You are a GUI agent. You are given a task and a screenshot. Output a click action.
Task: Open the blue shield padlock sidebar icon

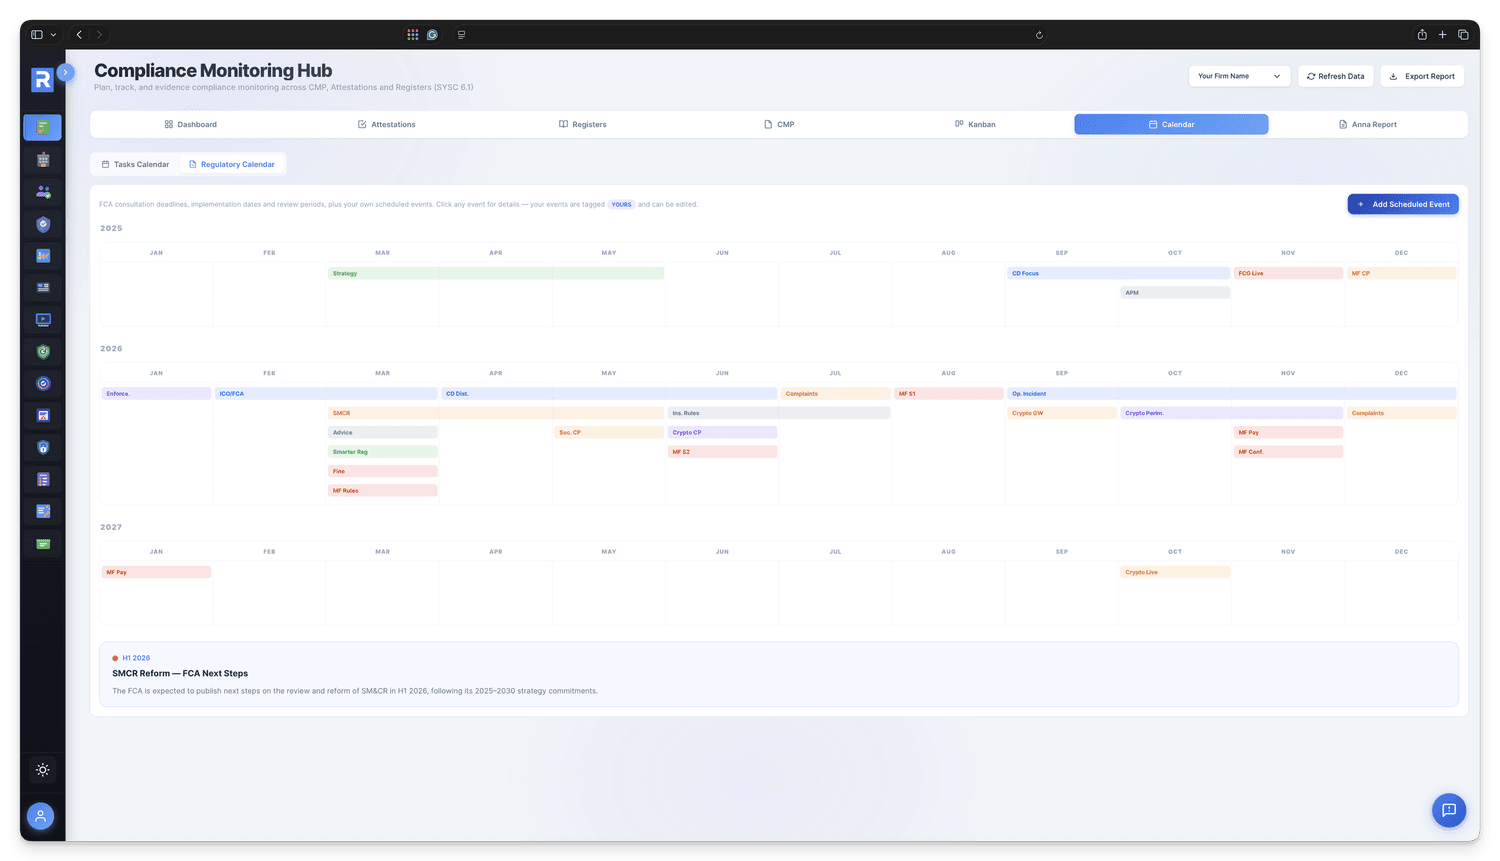pyautogui.click(x=43, y=448)
